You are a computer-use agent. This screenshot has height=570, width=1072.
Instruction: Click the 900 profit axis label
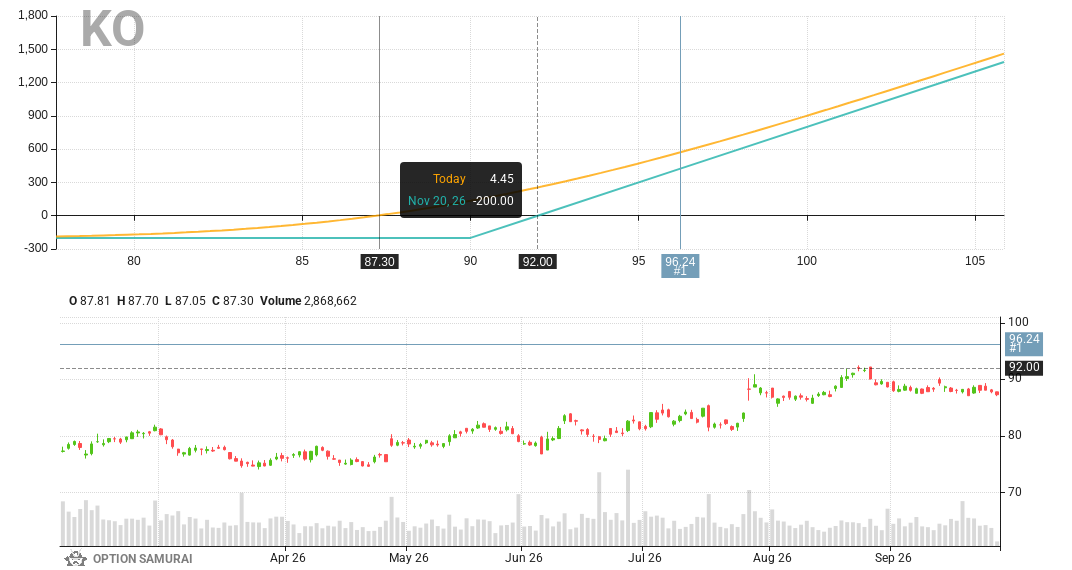38,116
